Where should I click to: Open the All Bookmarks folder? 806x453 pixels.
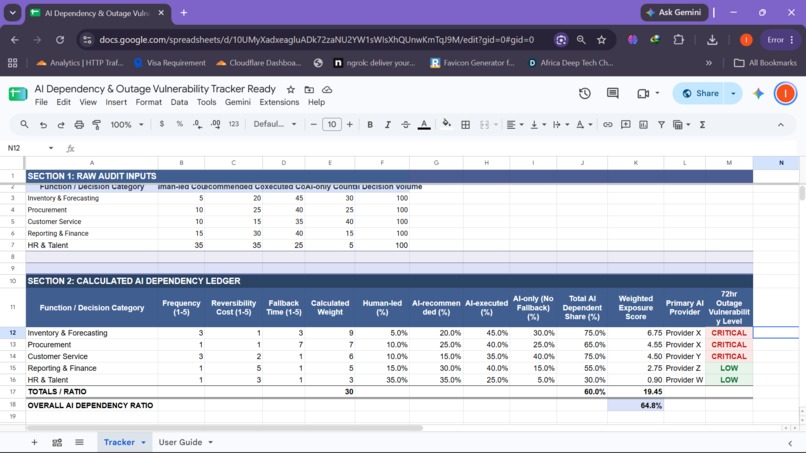point(765,63)
